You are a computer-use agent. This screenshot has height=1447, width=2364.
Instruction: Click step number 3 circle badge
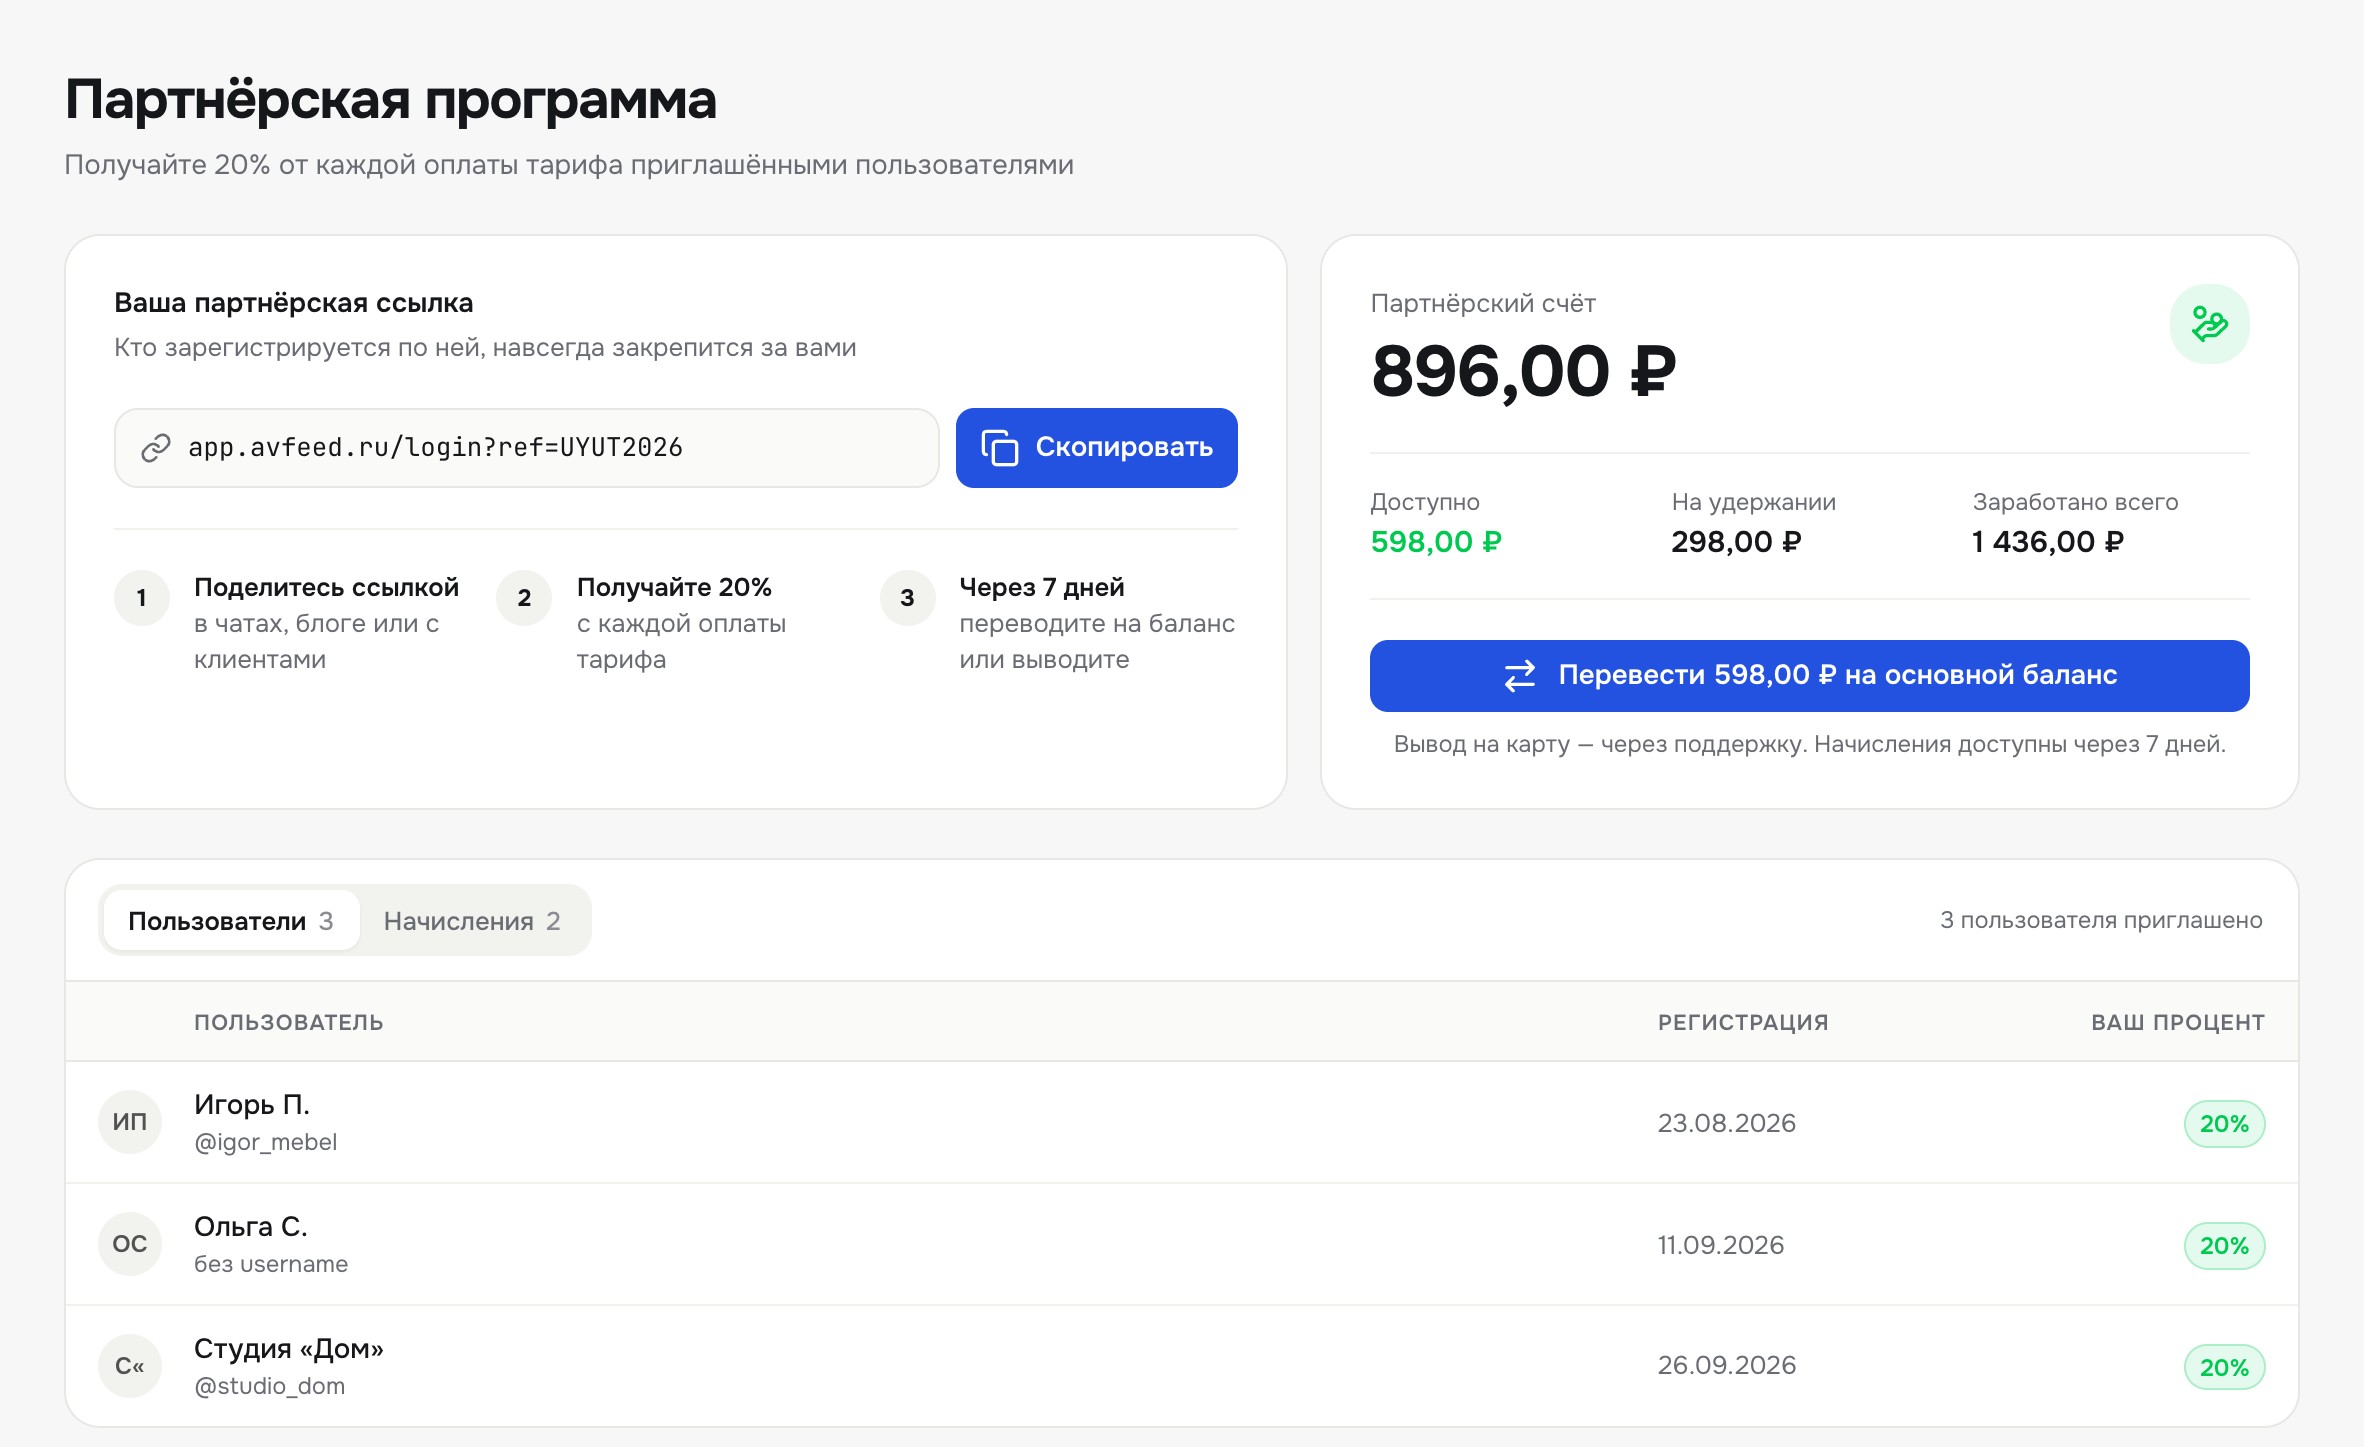[x=907, y=598]
